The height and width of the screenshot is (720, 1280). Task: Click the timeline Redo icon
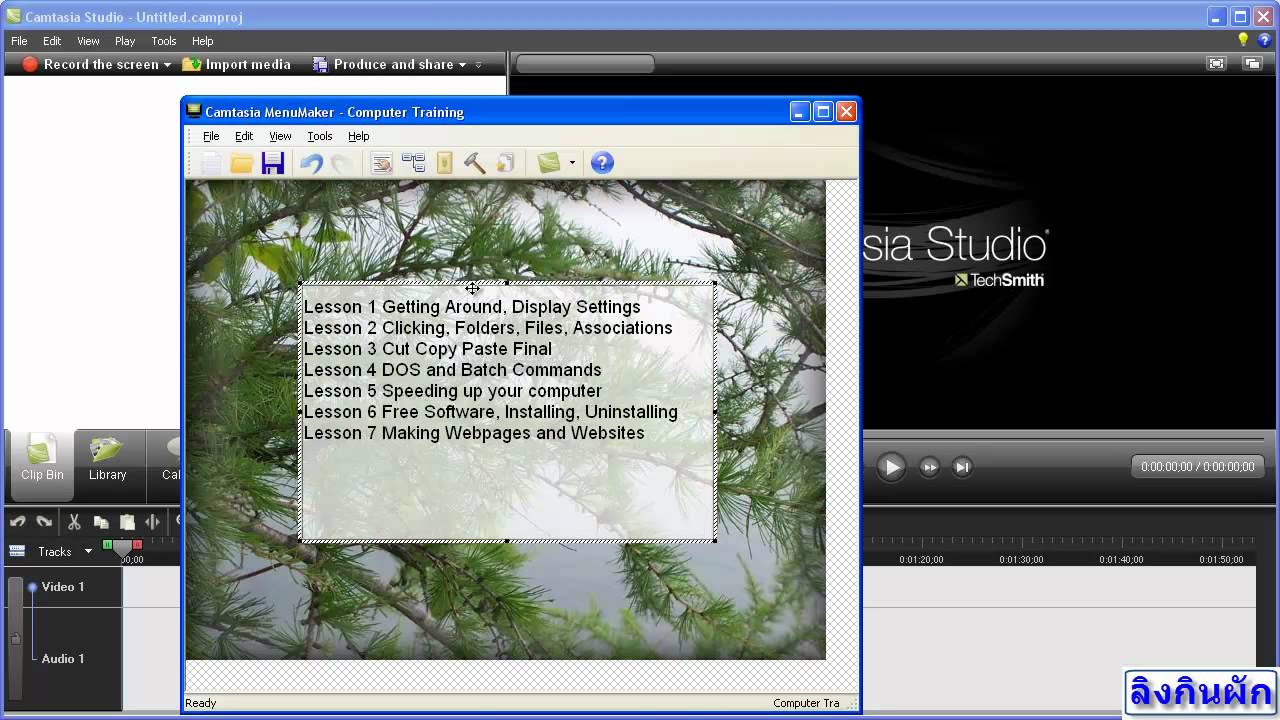(x=44, y=522)
